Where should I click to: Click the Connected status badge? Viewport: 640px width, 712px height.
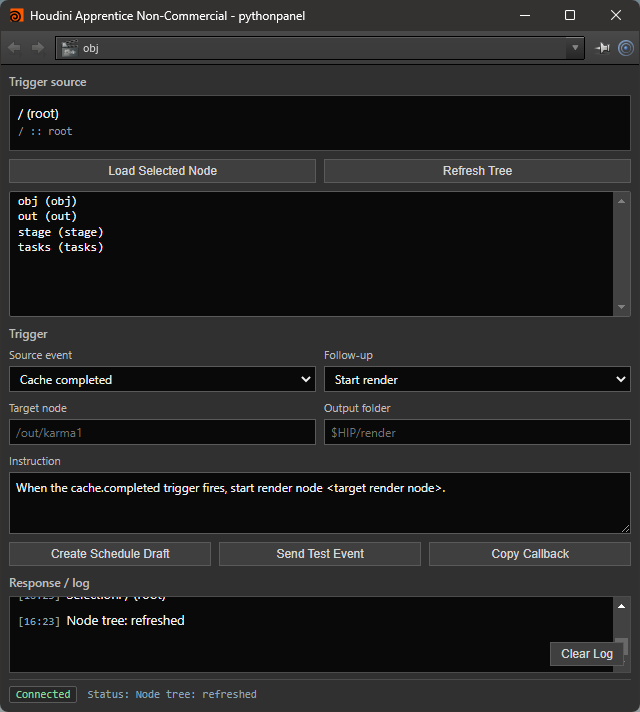point(43,694)
